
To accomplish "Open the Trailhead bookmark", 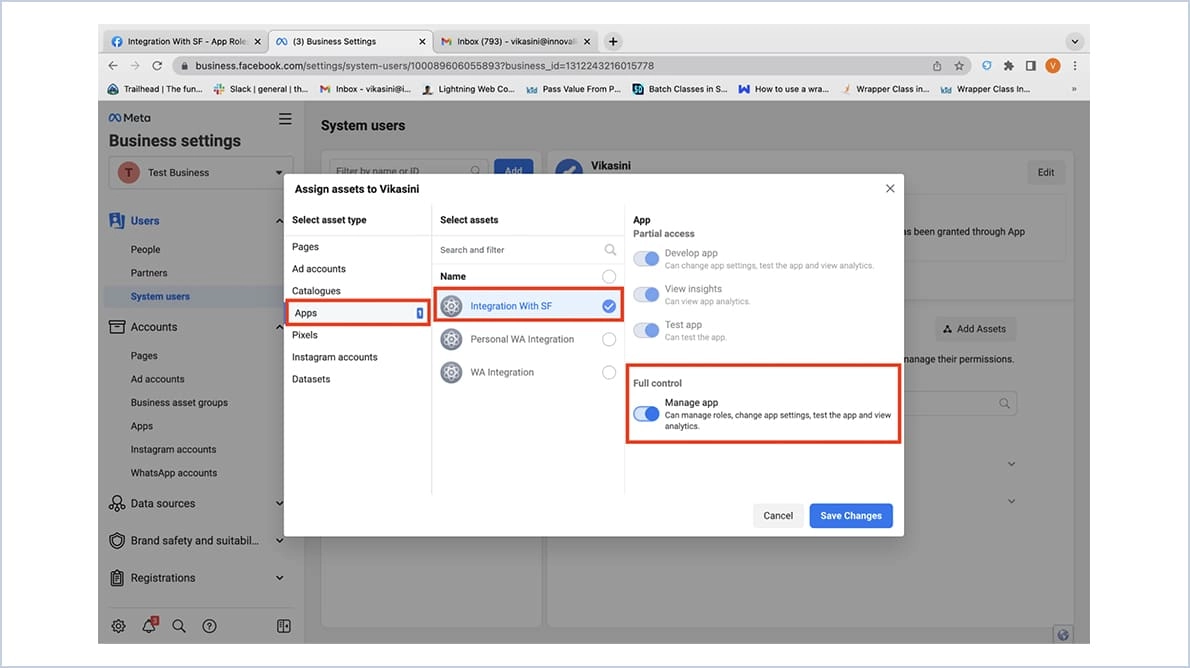I will (156, 89).
